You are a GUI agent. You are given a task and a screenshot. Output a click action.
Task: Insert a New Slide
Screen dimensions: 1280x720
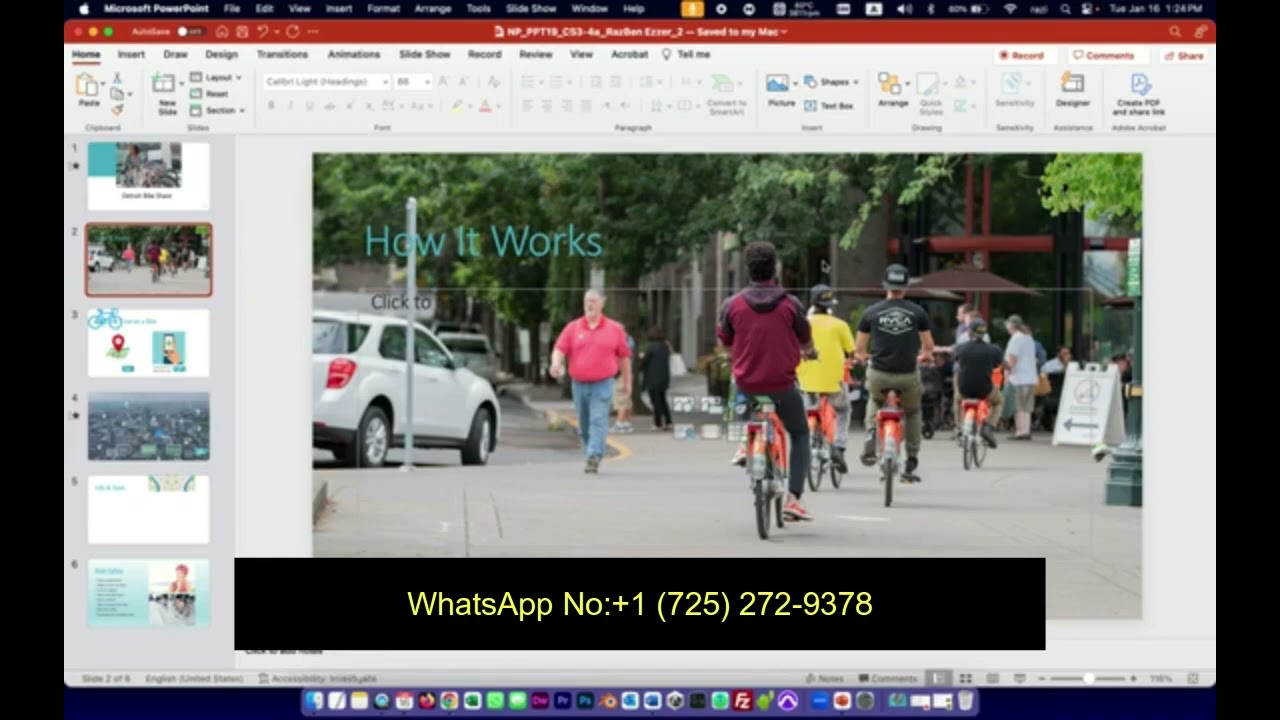coord(167,92)
